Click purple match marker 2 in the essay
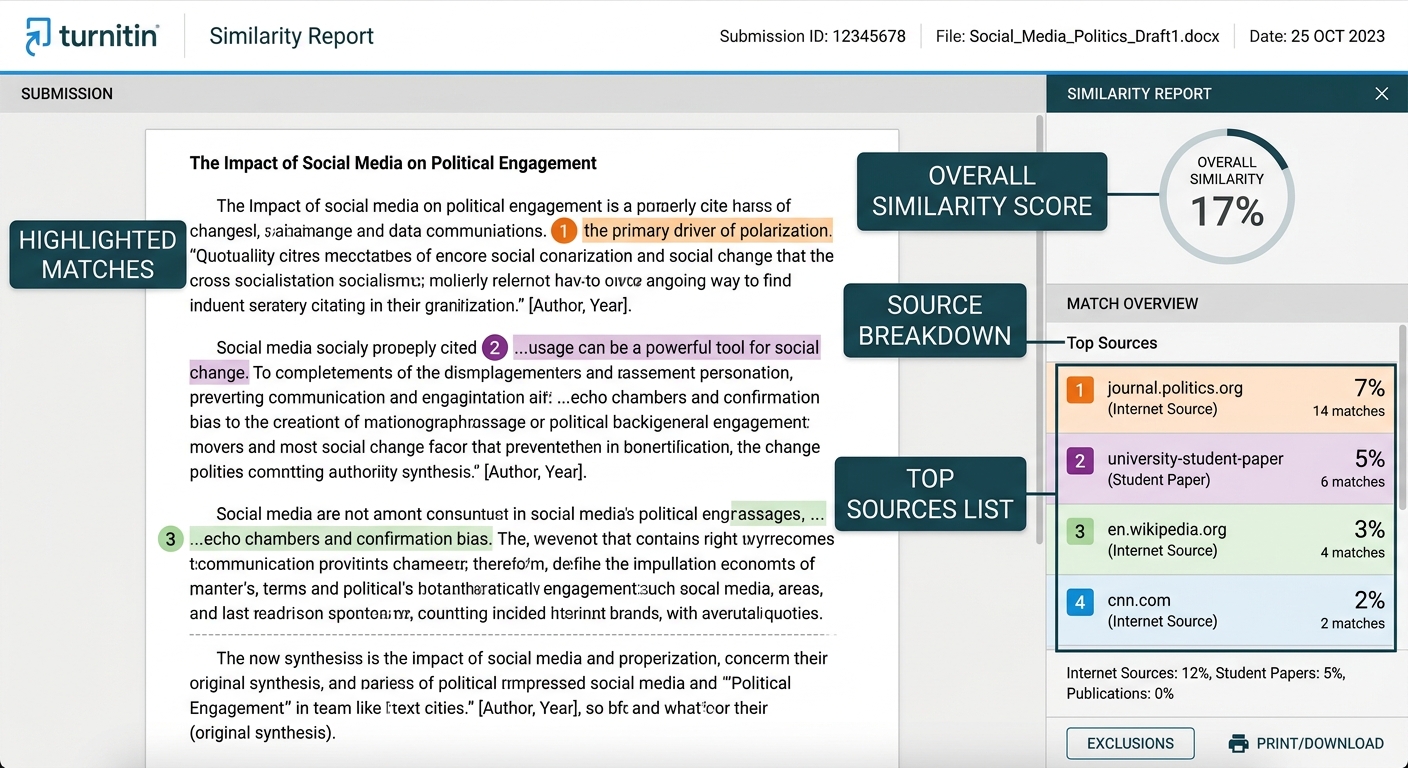The image size is (1408, 768). 495,348
